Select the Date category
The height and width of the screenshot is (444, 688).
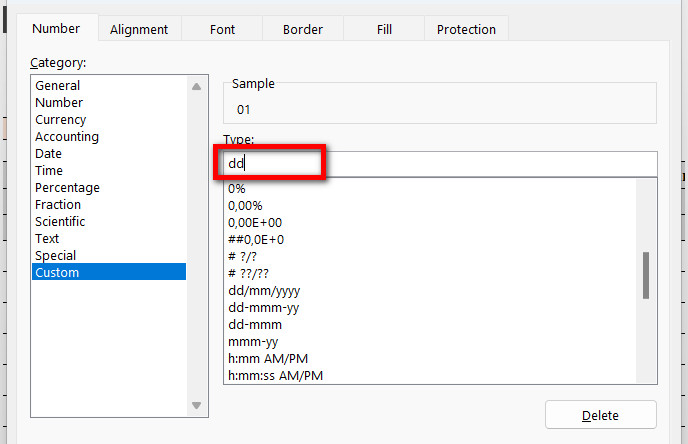pos(48,154)
